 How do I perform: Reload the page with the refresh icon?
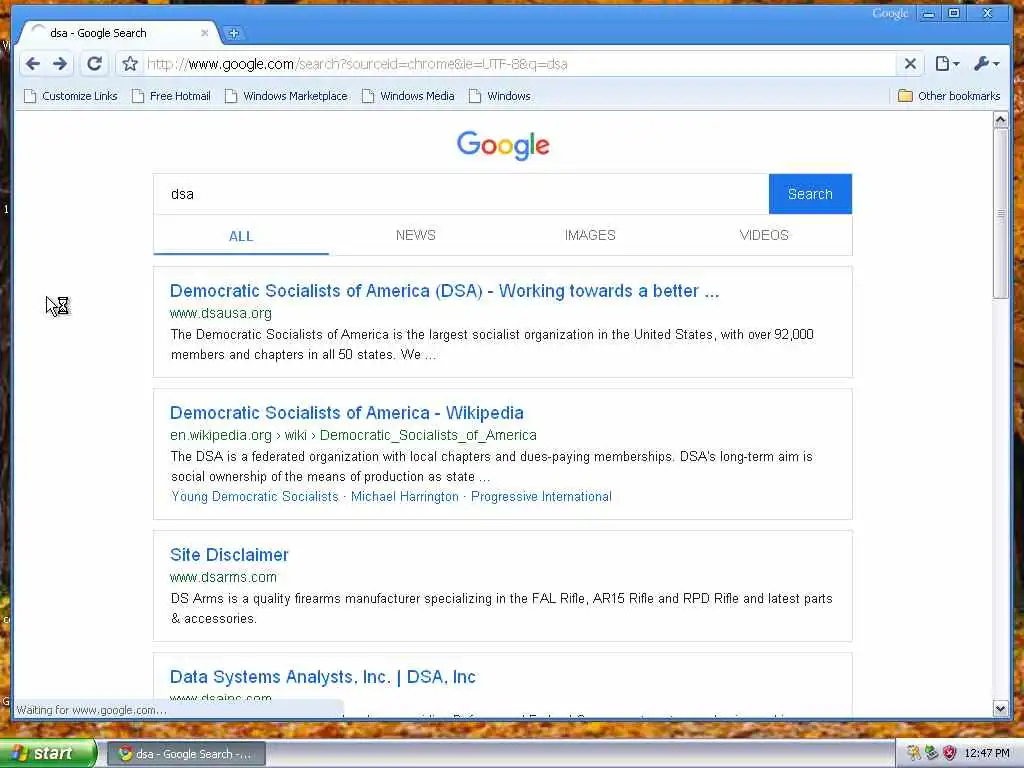(x=95, y=63)
